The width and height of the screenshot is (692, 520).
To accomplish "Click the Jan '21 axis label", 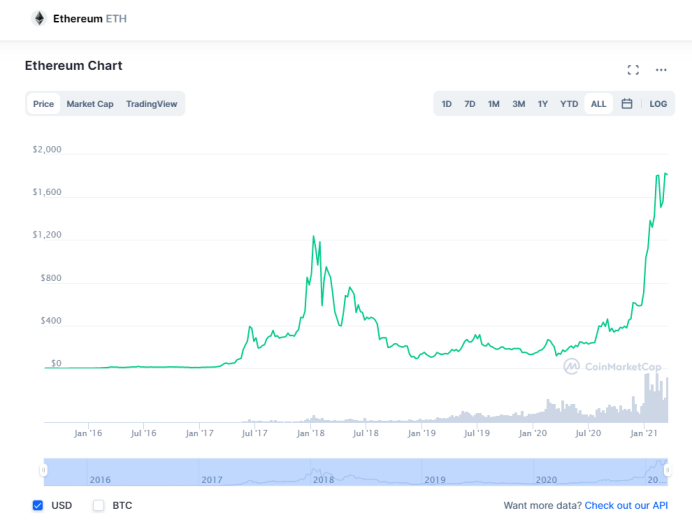I will (x=643, y=433).
